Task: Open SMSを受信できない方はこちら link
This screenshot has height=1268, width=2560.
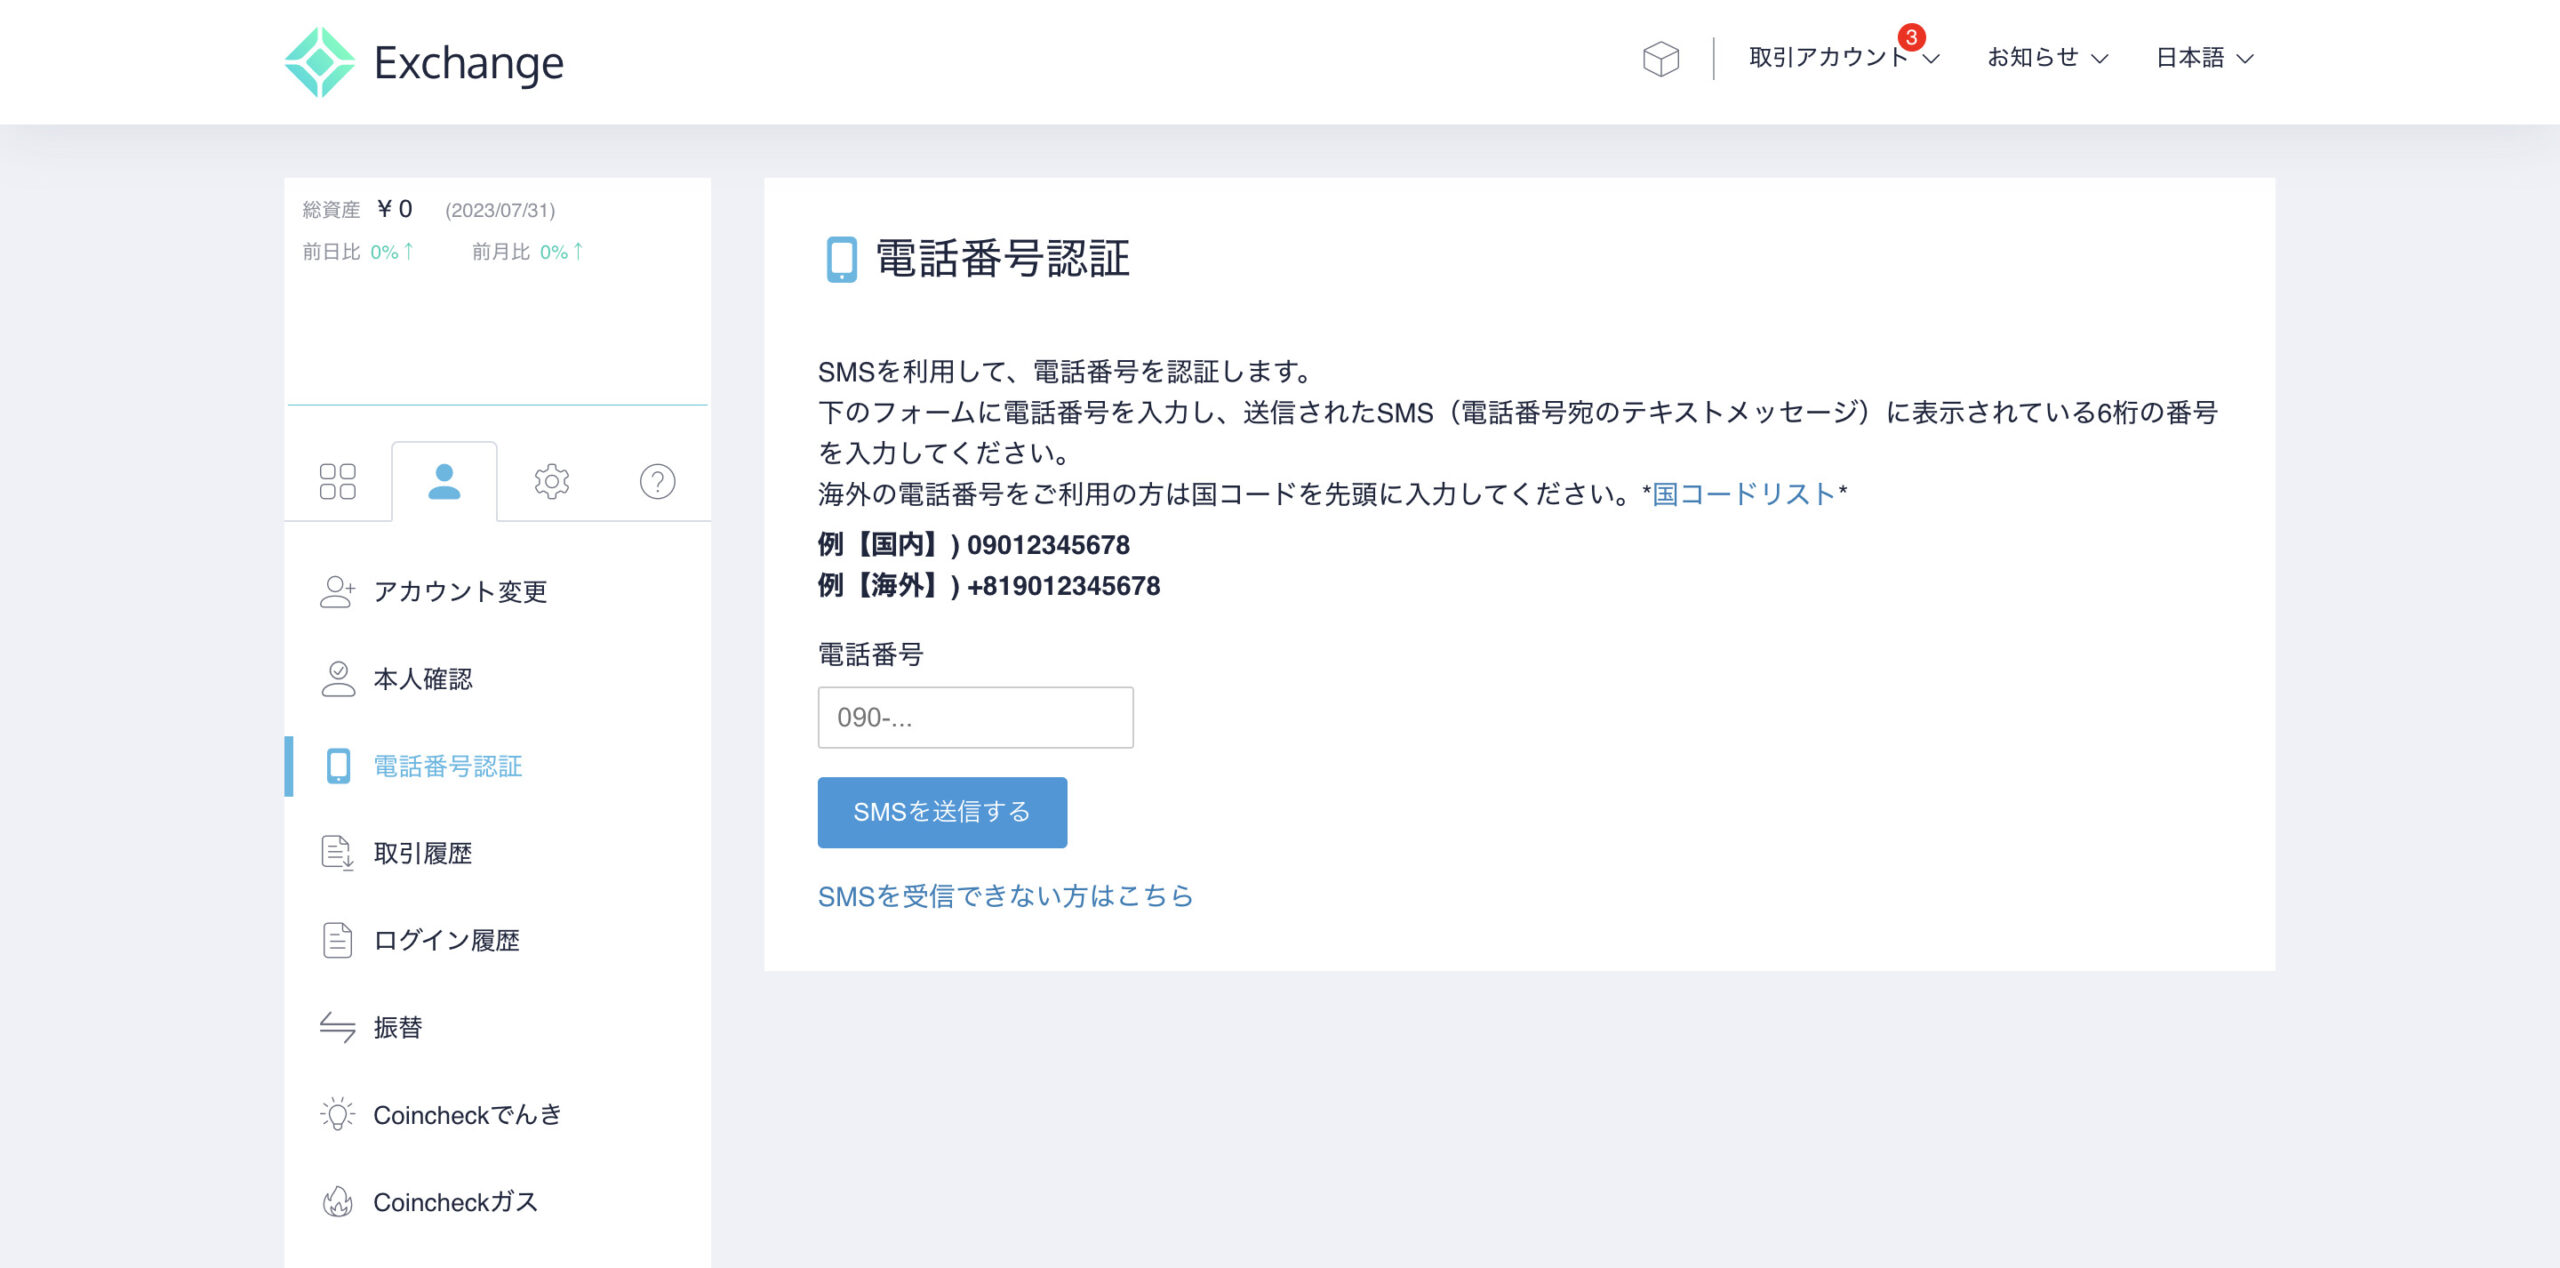Action: tap(1005, 896)
